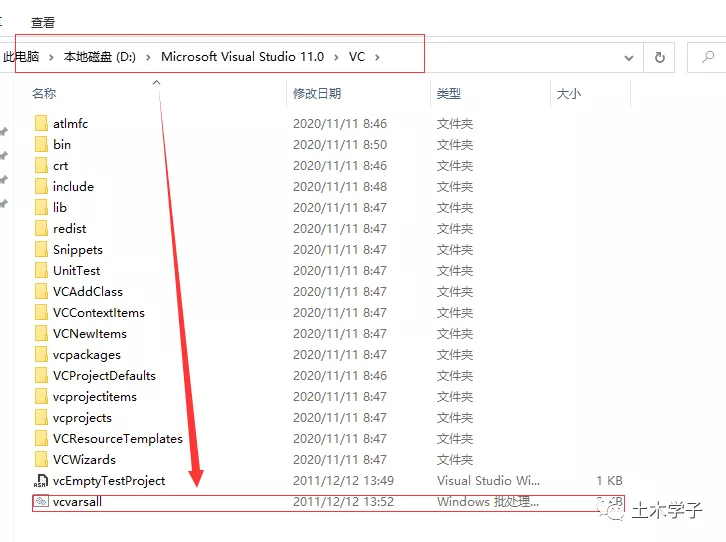Select the VCResourceTemplates folder icon
The image size is (726, 542).
click(41, 439)
